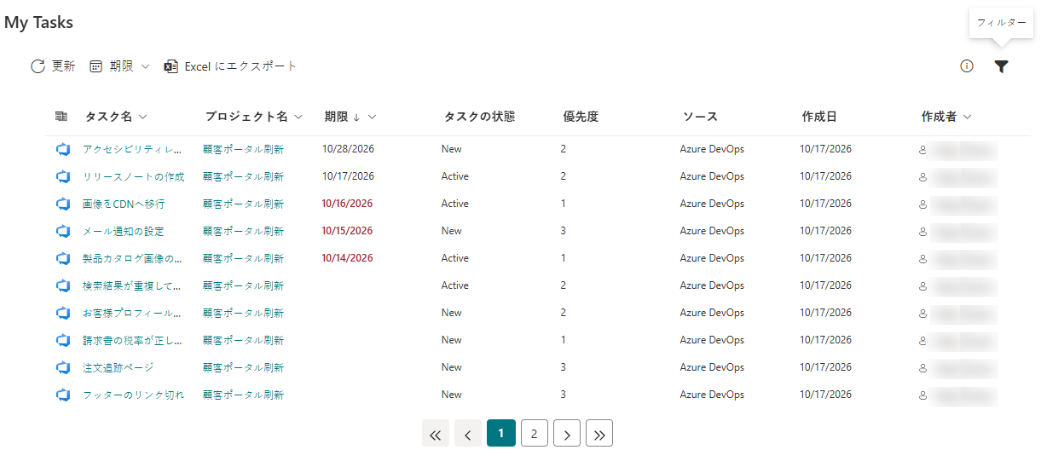This screenshot has width=1040, height=465.
Task: Click the due date 10/28/2026
Action: (348, 149)
